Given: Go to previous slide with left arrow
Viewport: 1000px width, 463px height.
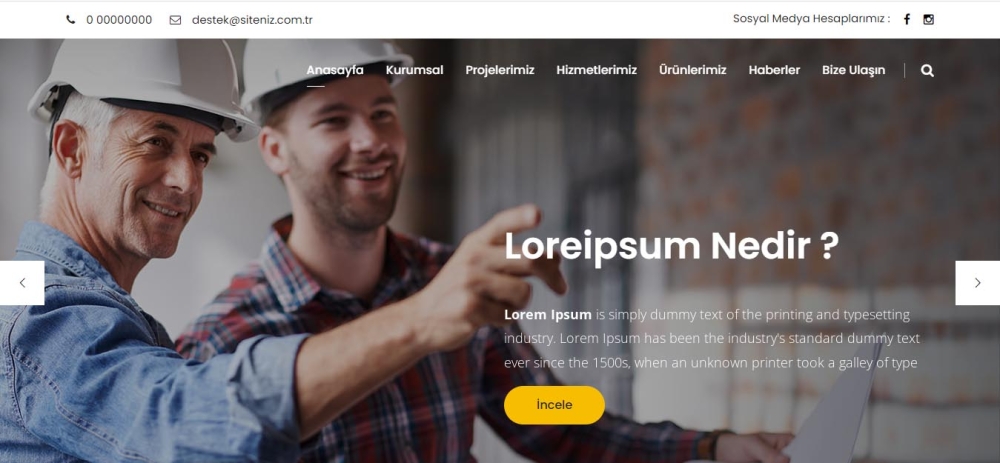Looking at the screenshot, I should [22, 283].
